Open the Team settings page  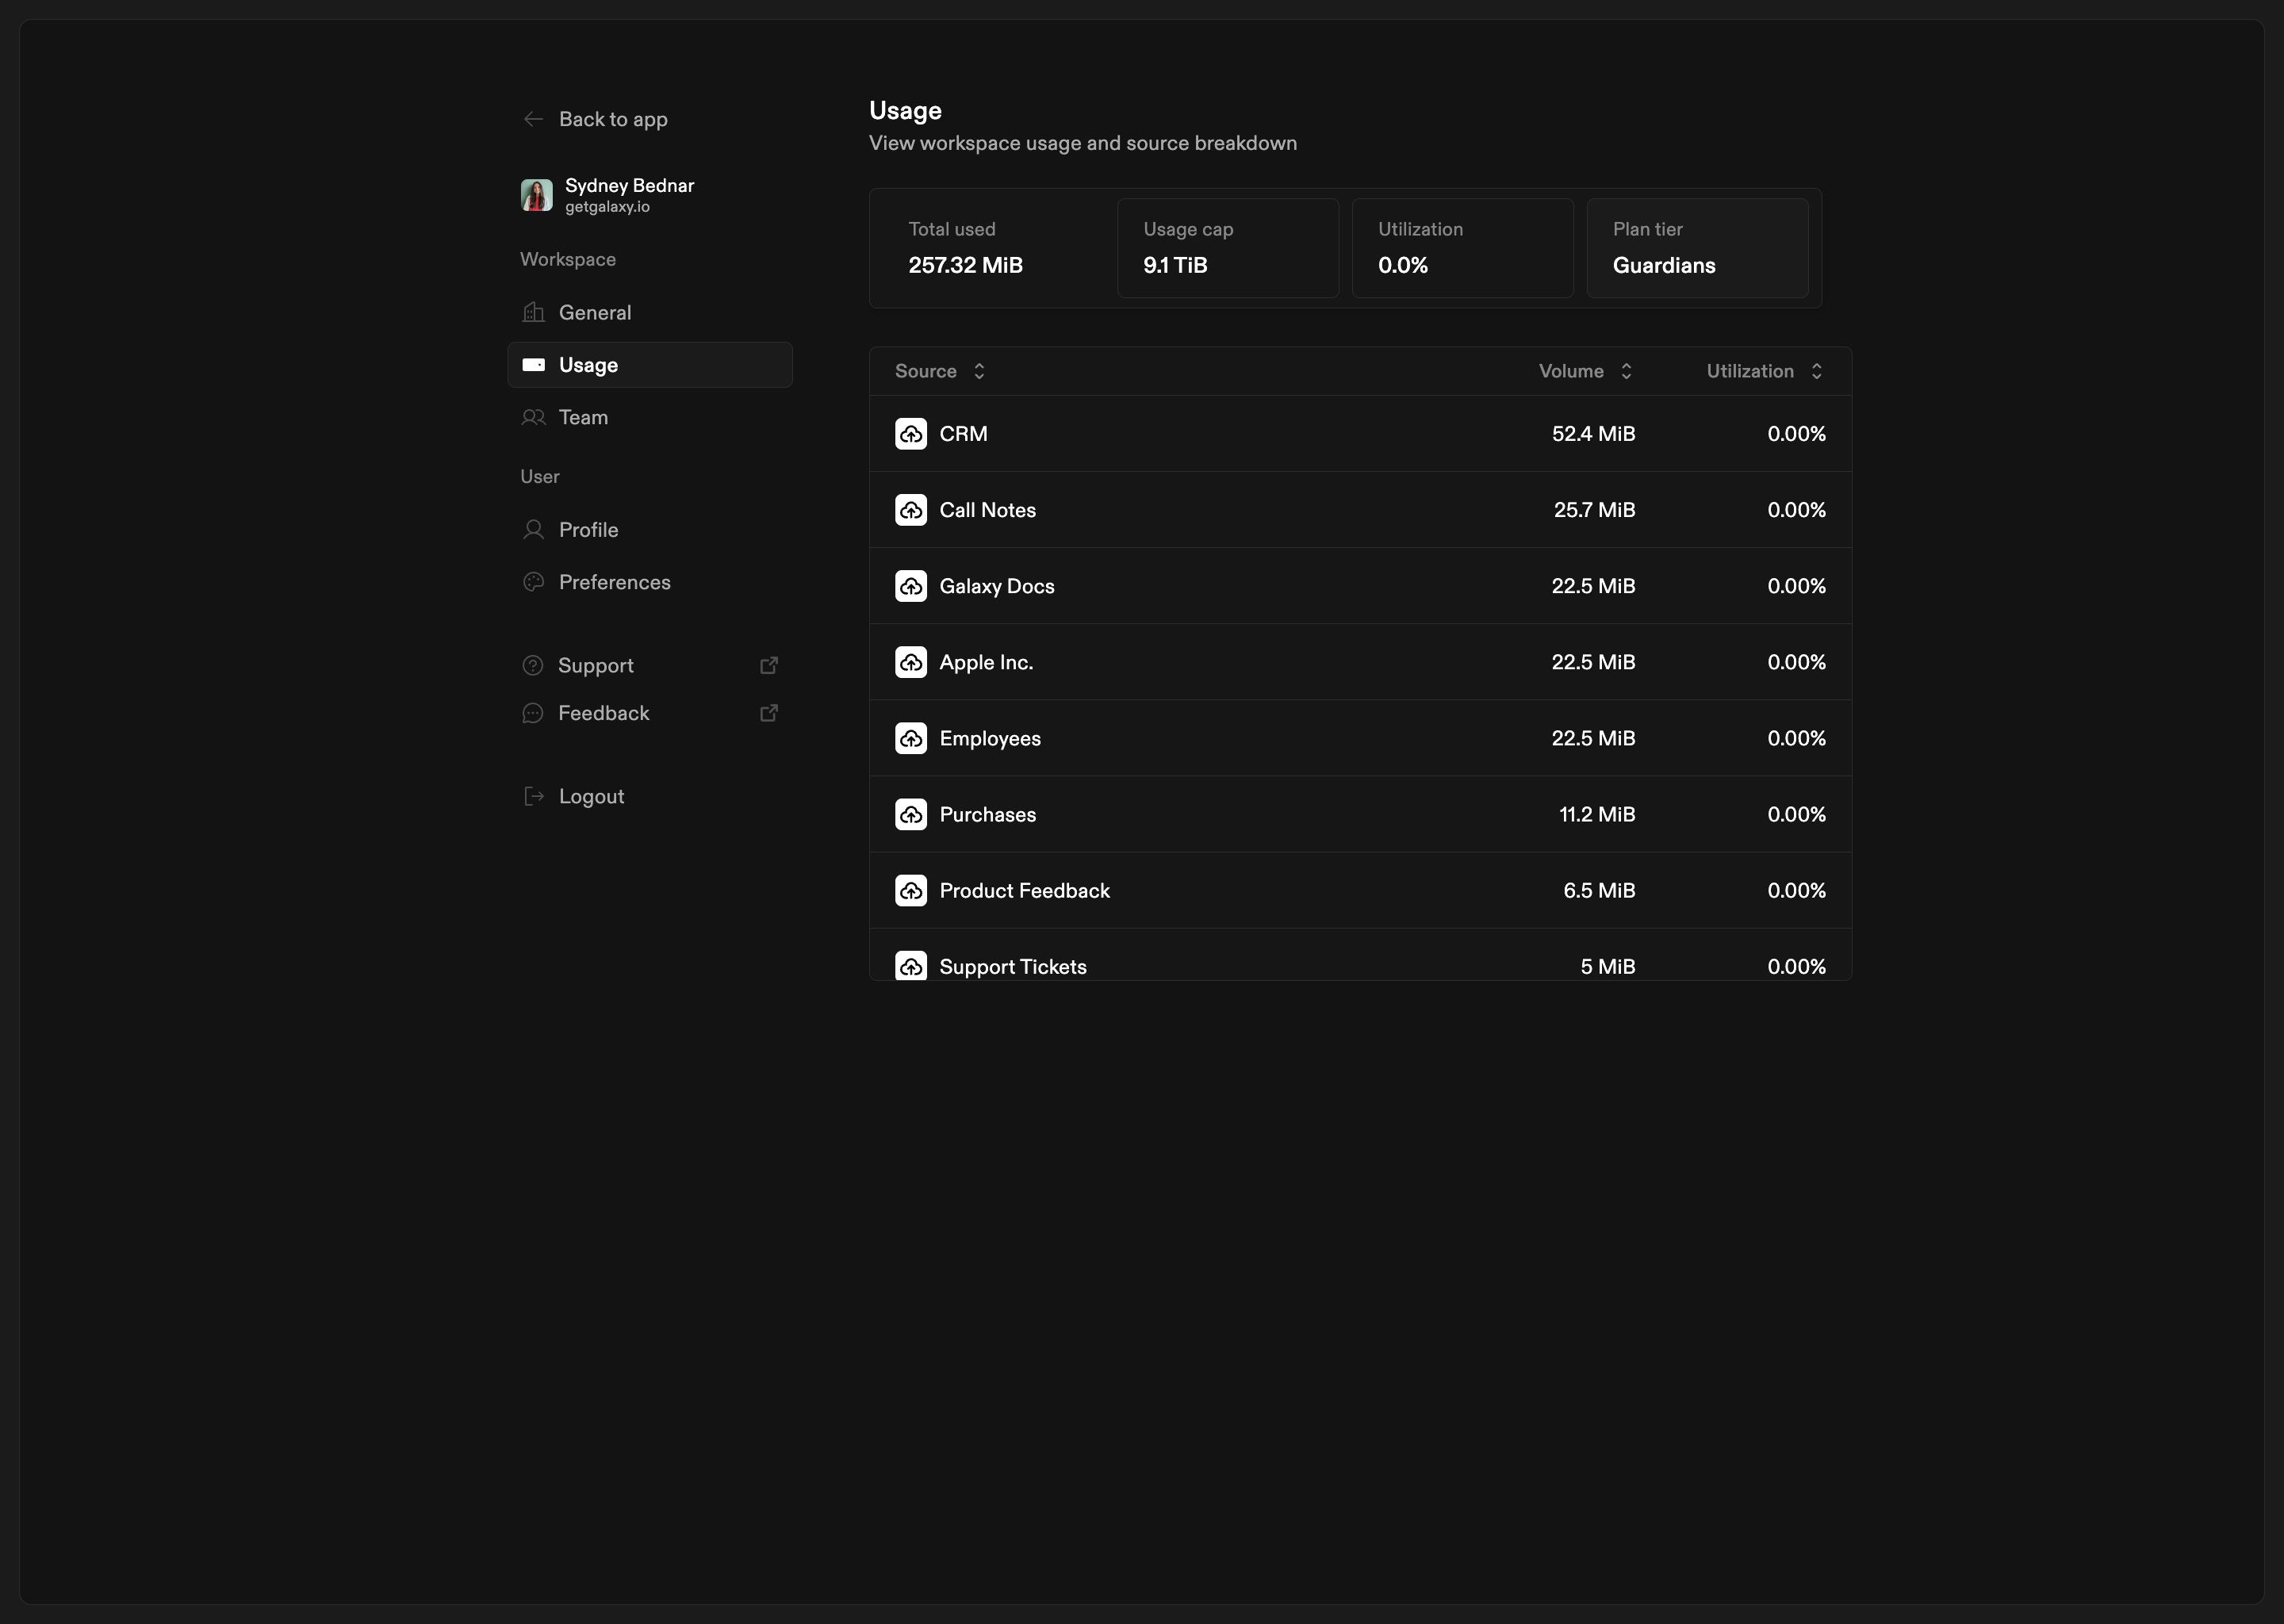582,417
